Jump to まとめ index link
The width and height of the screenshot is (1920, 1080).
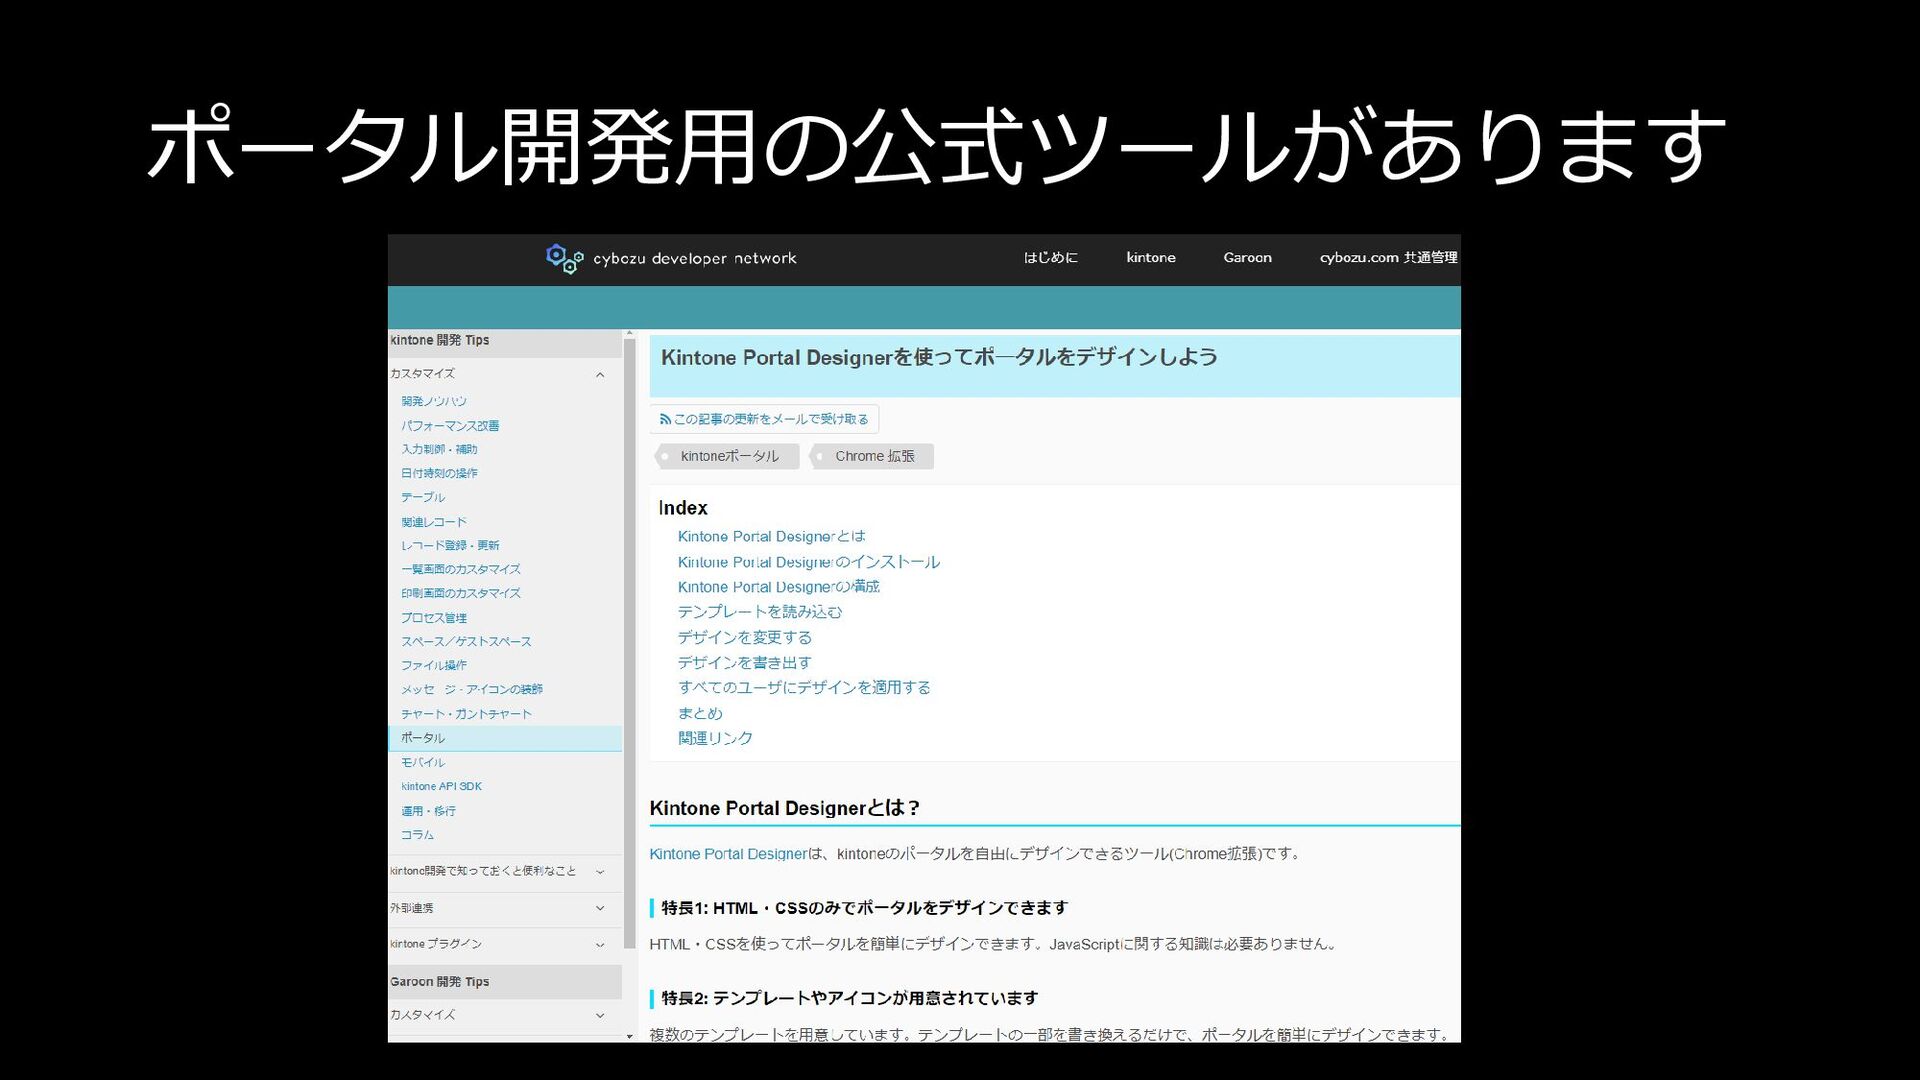click(700, 713)
